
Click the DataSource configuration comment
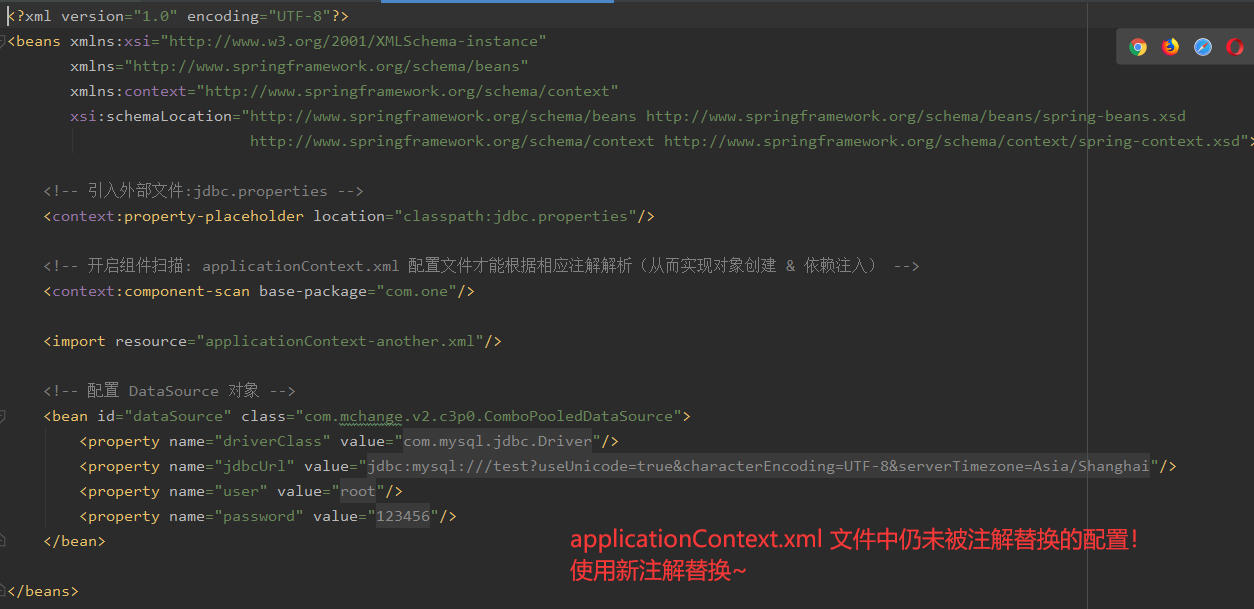coord(169,391)
